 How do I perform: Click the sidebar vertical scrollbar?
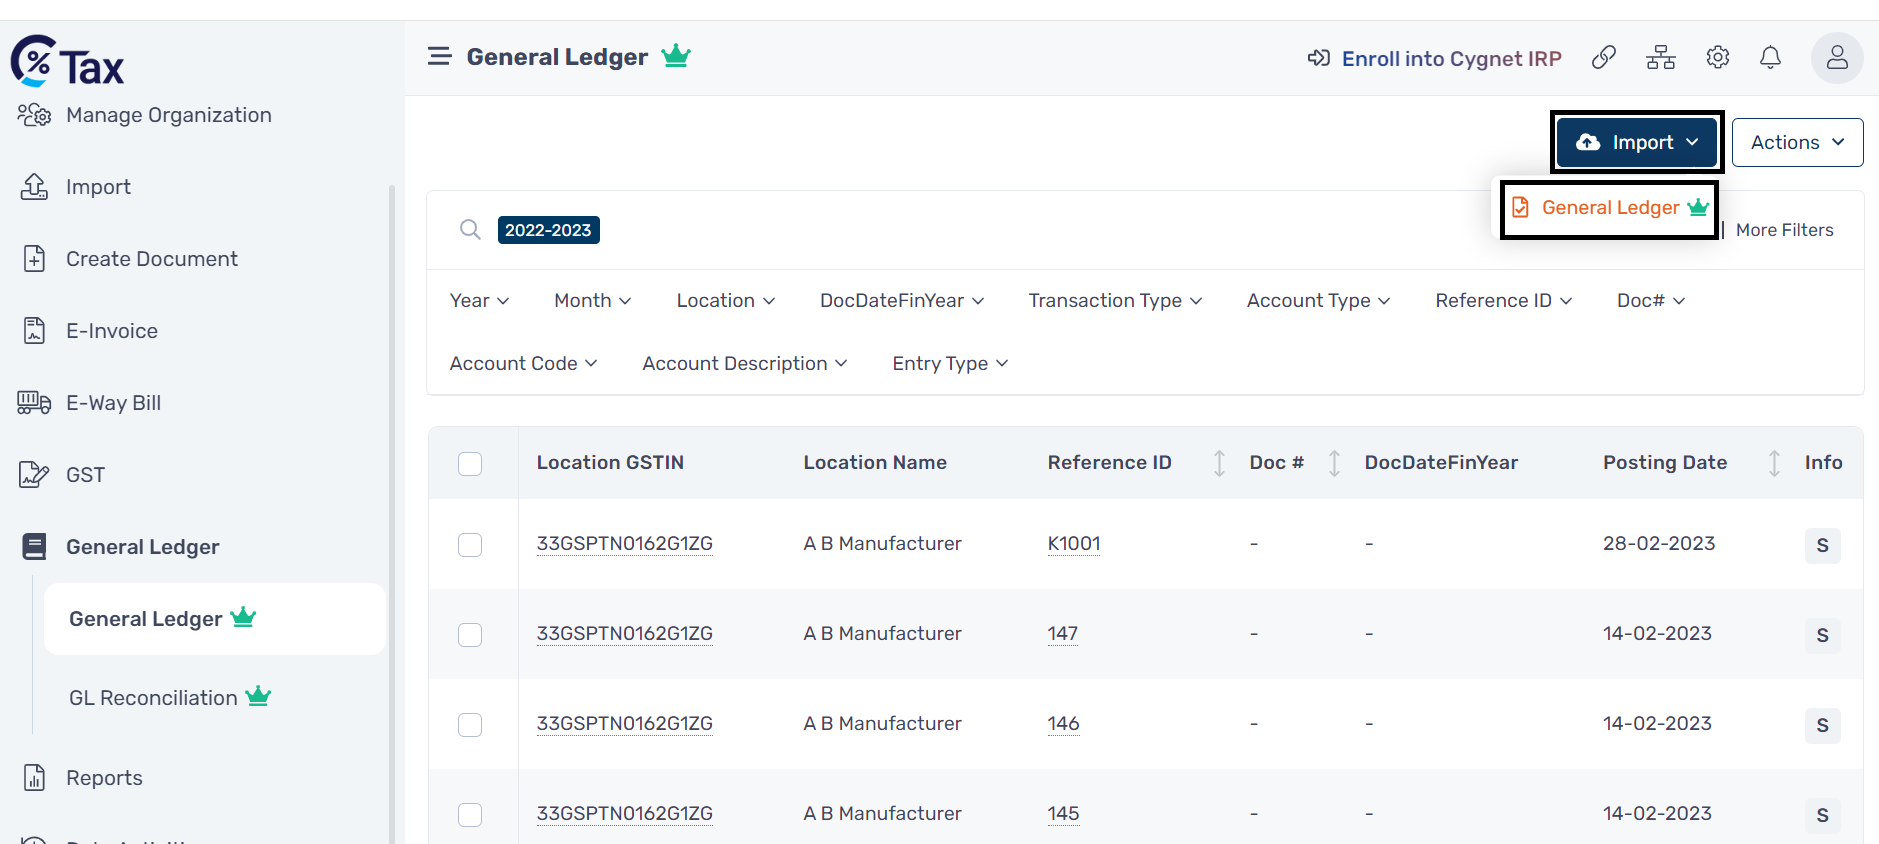tap(392, 514)
